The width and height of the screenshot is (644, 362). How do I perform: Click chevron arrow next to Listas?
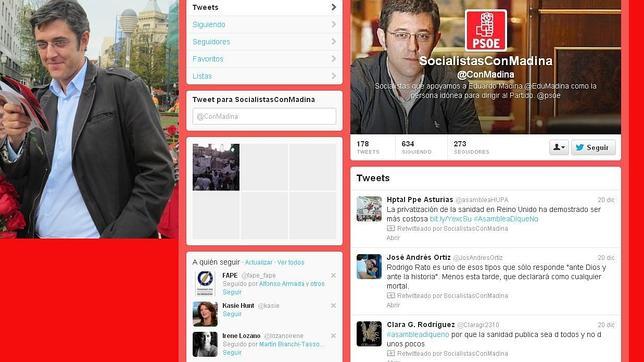(x=334, y=76)
